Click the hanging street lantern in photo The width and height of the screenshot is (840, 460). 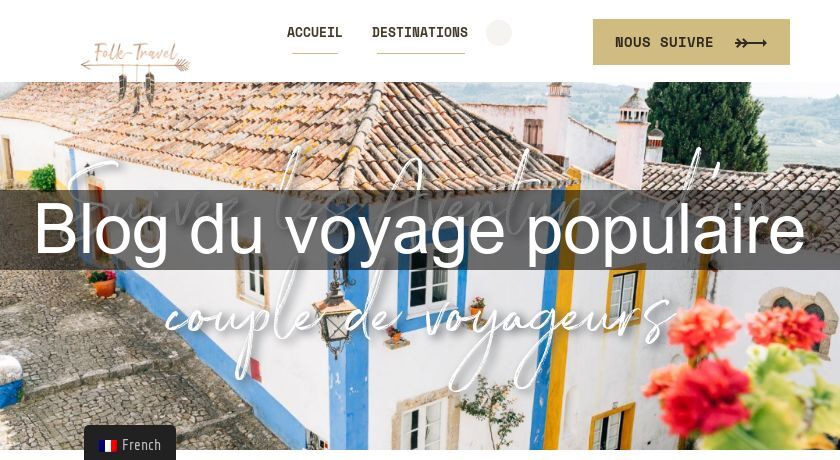(x=336, y=314)
